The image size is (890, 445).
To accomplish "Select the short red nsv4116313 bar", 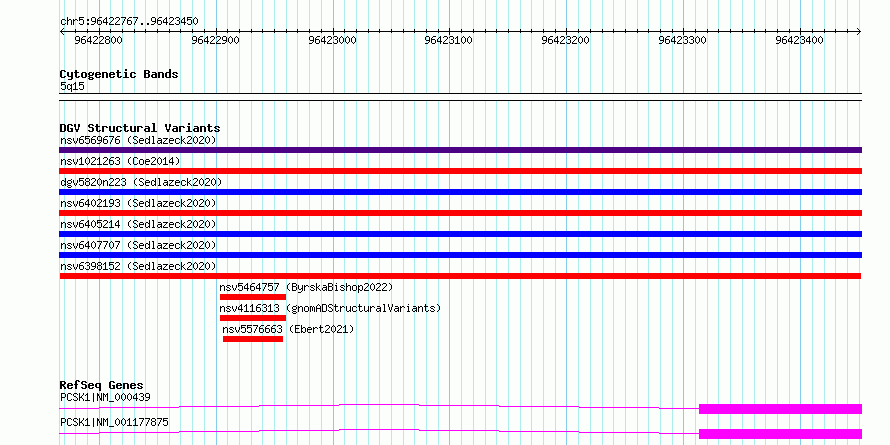I will (253, 318).
